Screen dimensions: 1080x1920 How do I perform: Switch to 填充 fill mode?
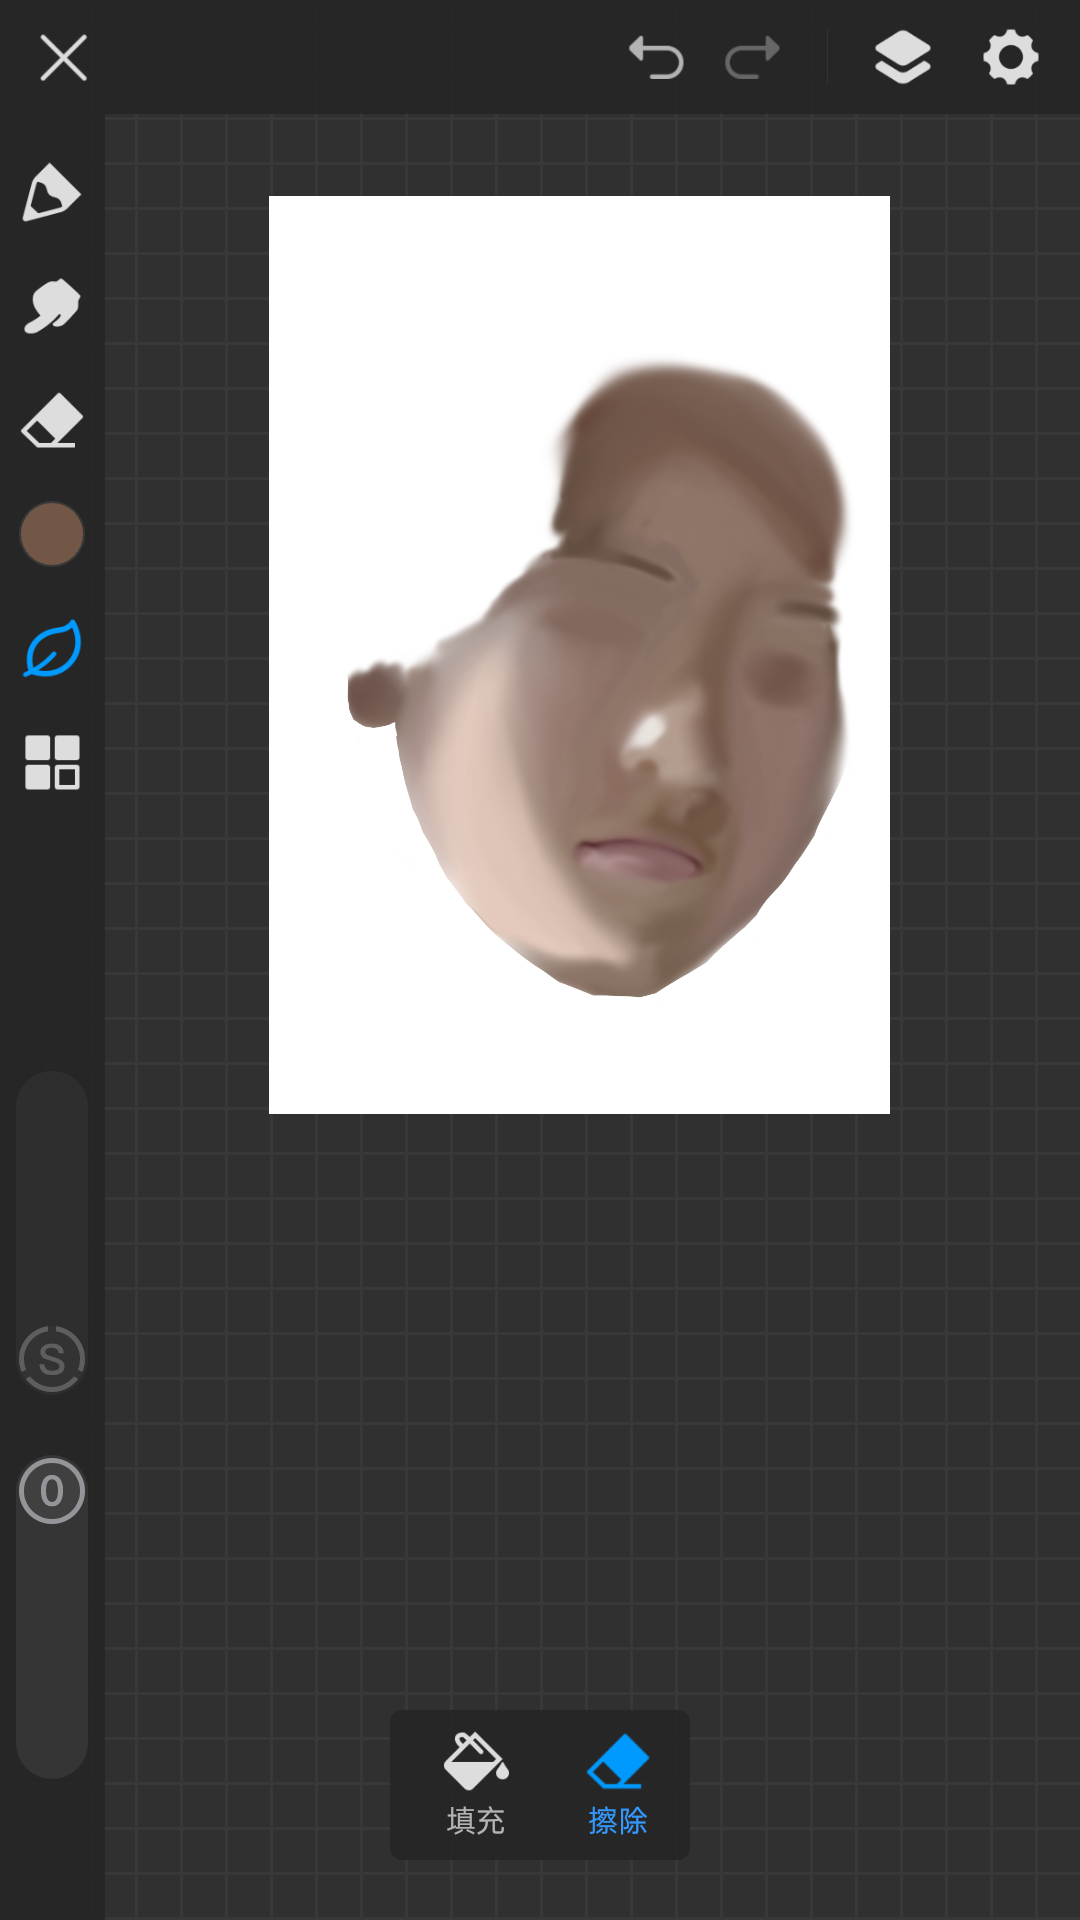pyautogui.click(x=476, y=1785)
